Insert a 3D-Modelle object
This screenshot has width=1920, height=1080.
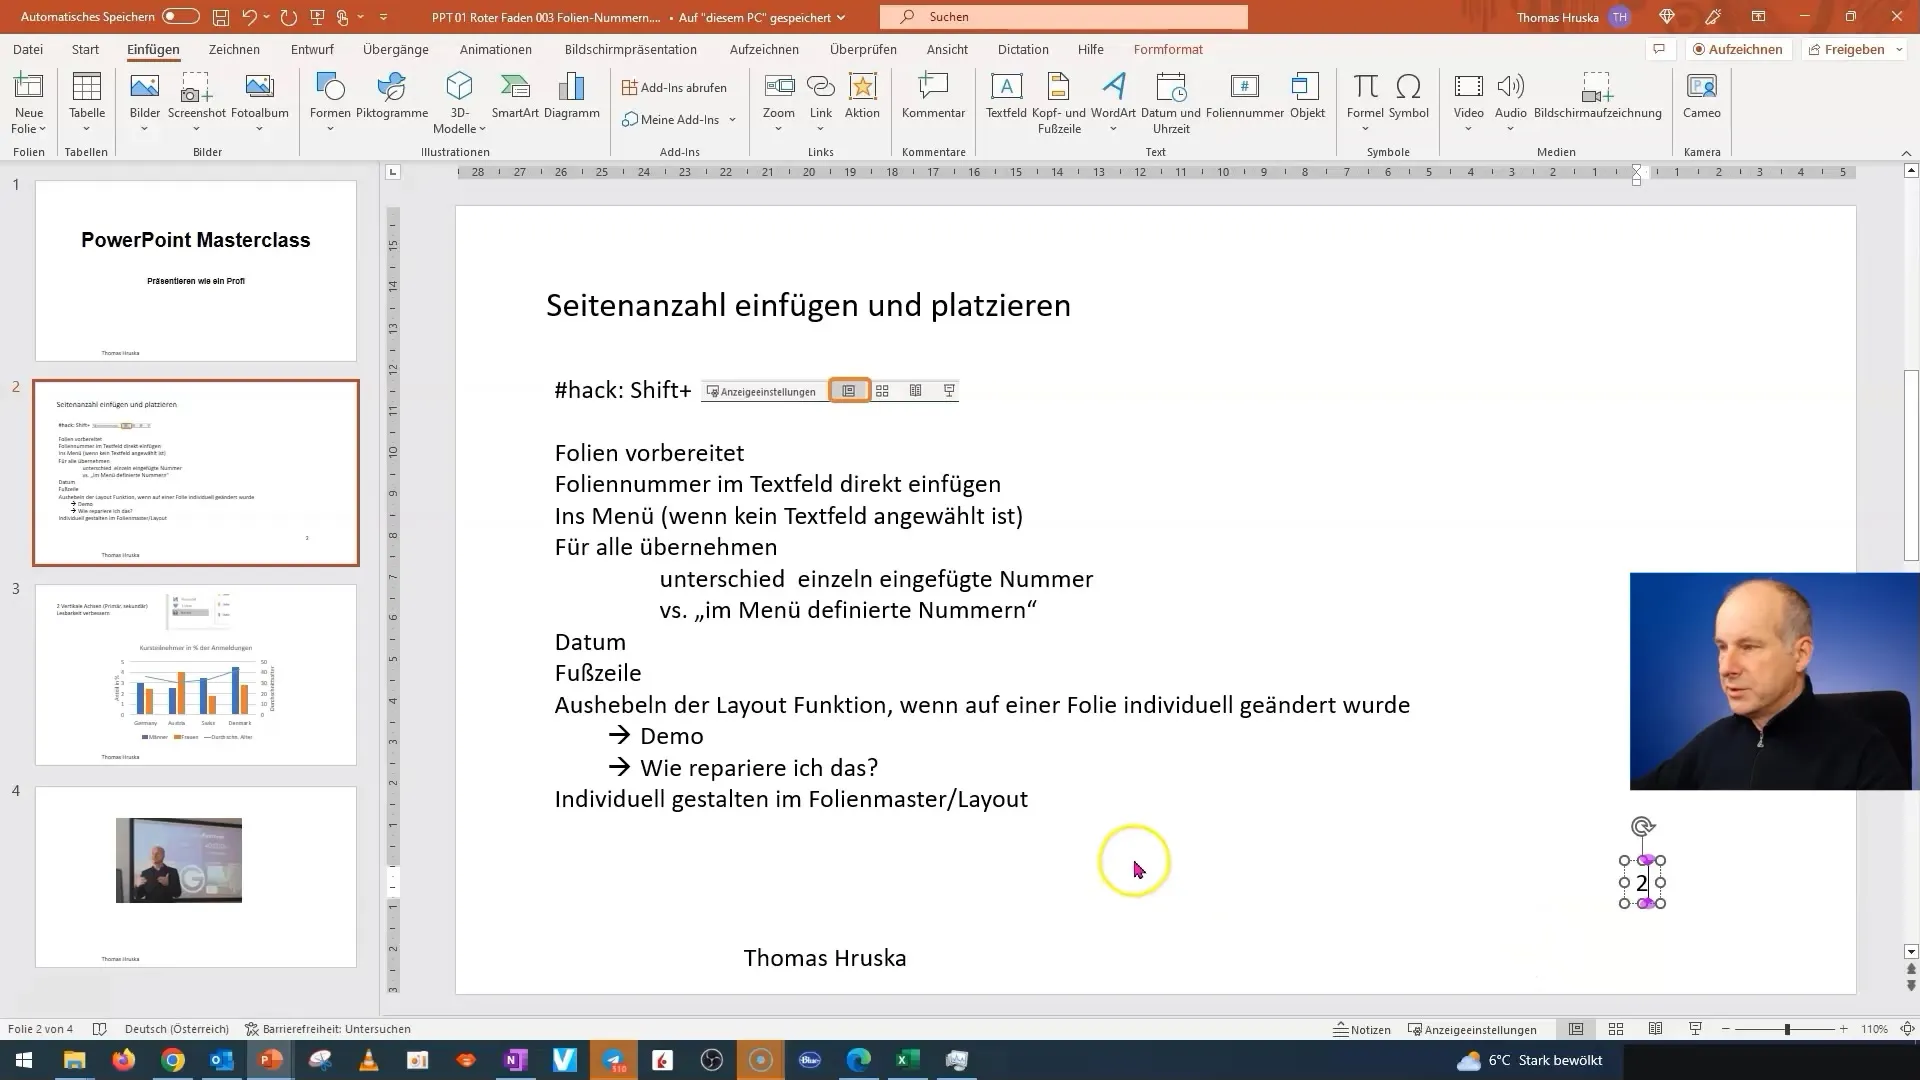(x=459, y=102)
